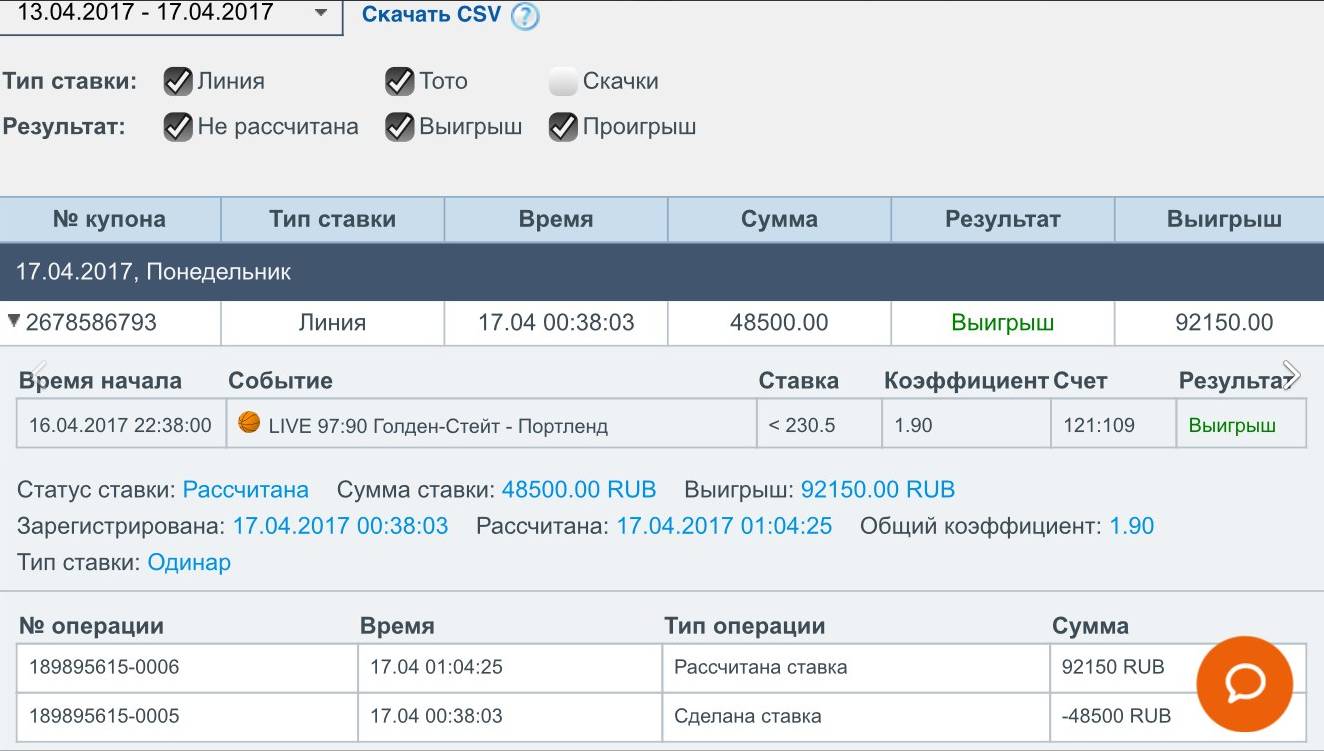Click the green Выигрыш result in coupon row
Viewport: 1324px width, 751px height.
tap(1002, 323)
